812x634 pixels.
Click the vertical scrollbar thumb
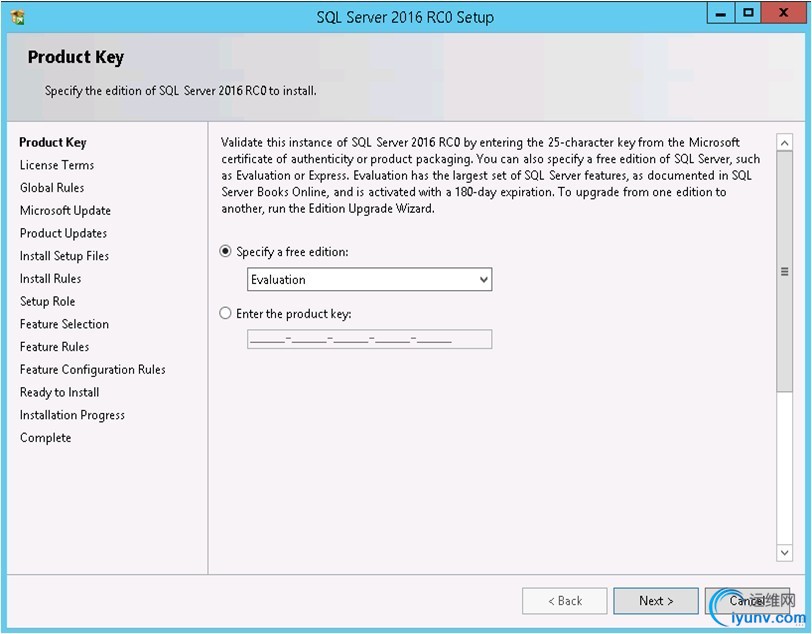pos(785,271)
